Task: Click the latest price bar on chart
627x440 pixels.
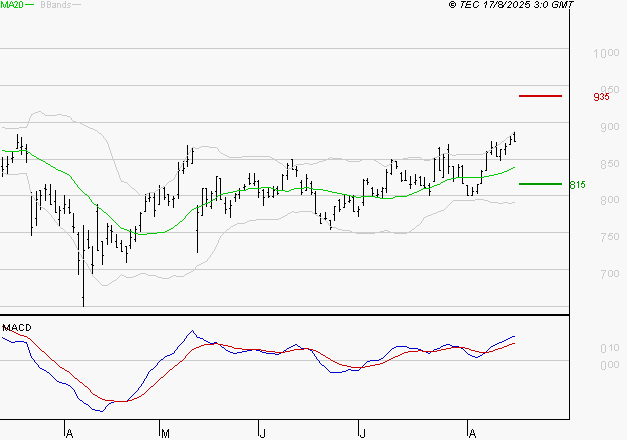Action: pyautogui.click(x=514, y=137)
